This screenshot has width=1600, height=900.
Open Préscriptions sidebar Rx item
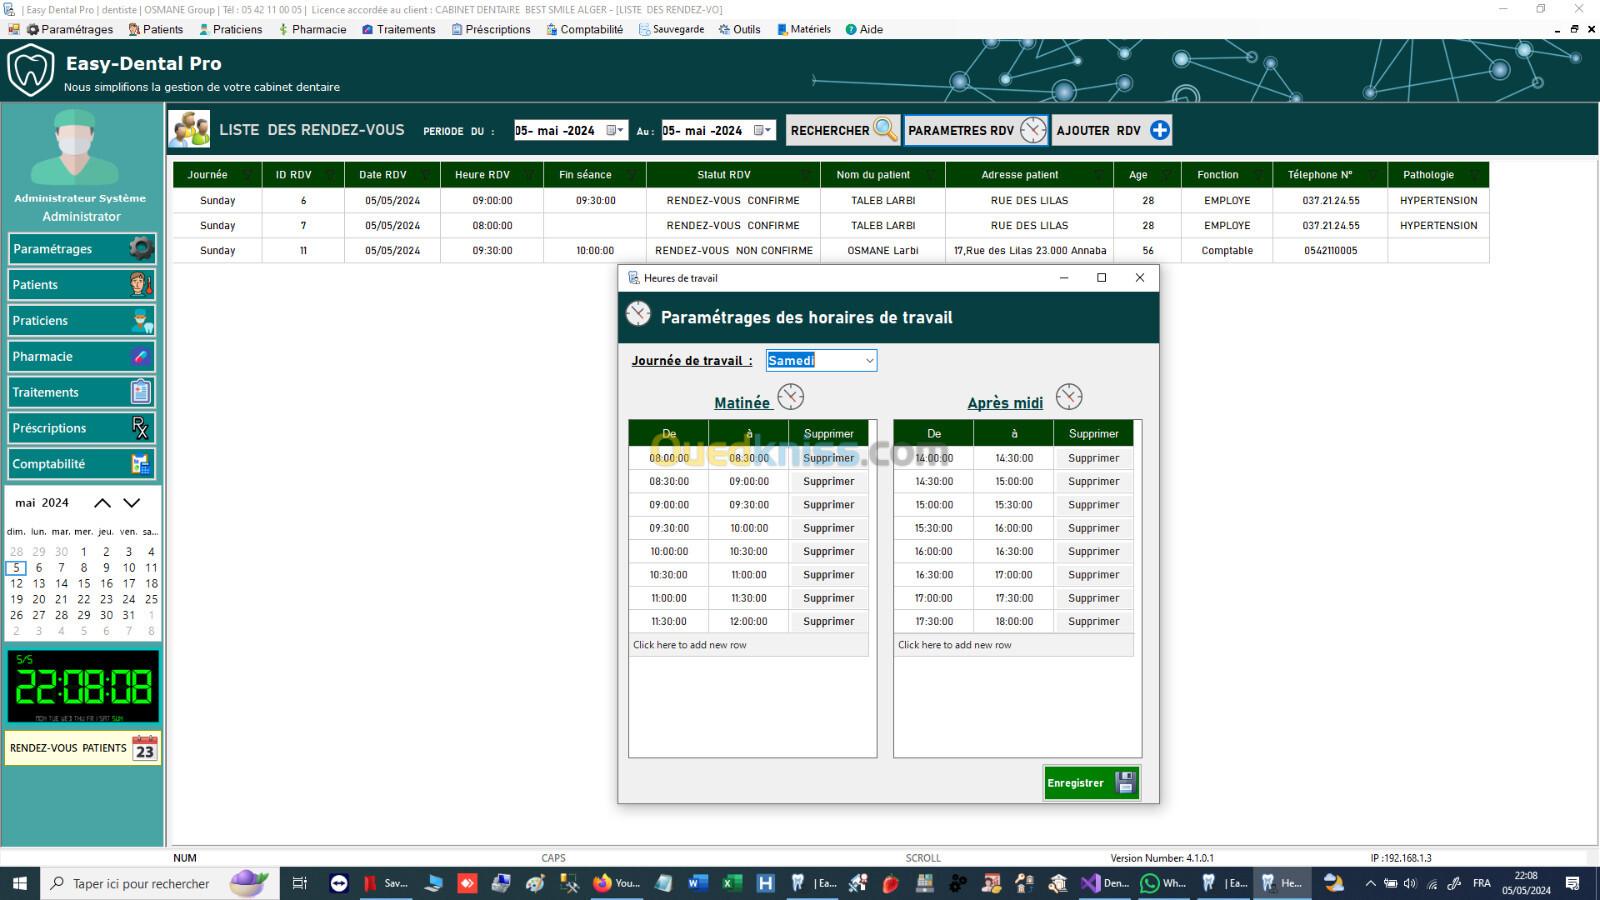pos(82,428)
